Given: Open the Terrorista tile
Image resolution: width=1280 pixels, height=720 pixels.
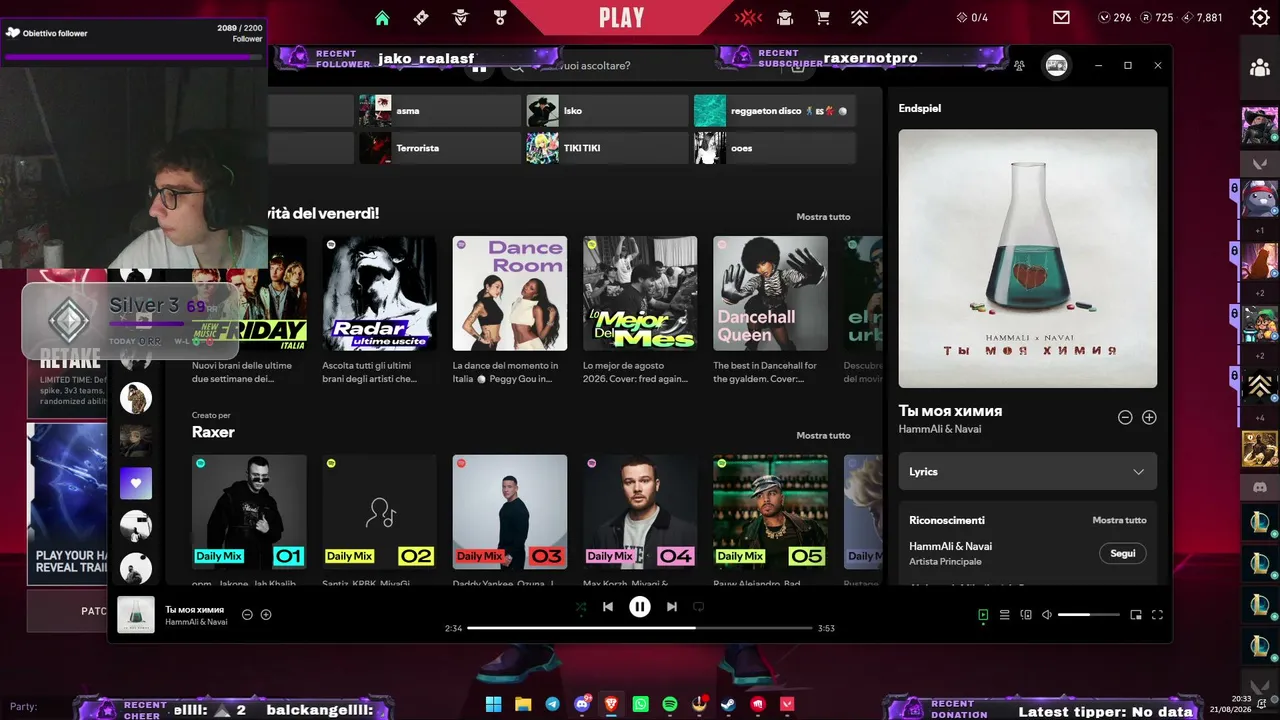Looking at the screenshot, I should 439,148.
